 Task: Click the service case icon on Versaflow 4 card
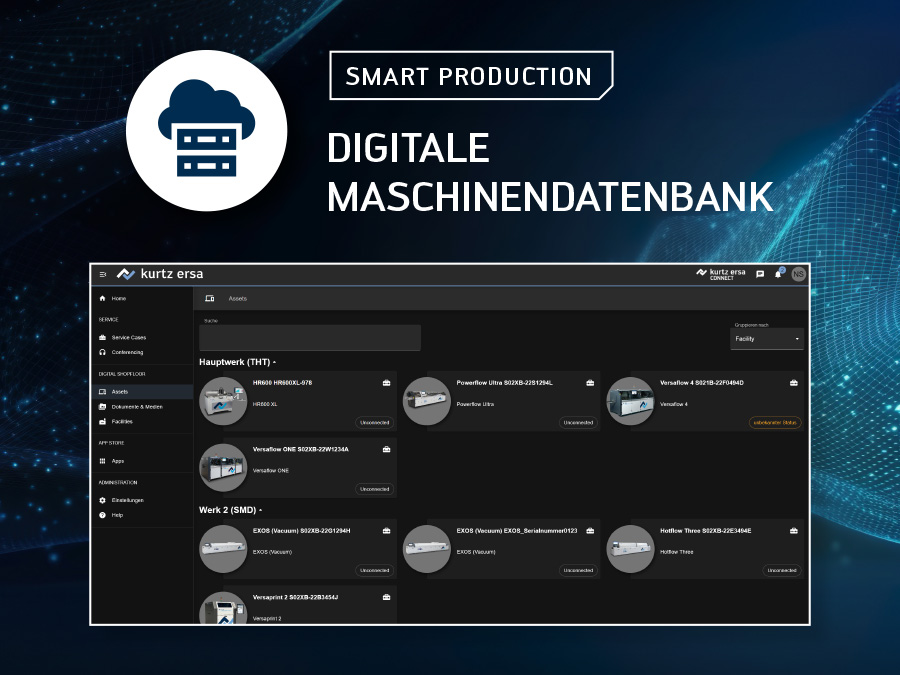click(794, 383)
